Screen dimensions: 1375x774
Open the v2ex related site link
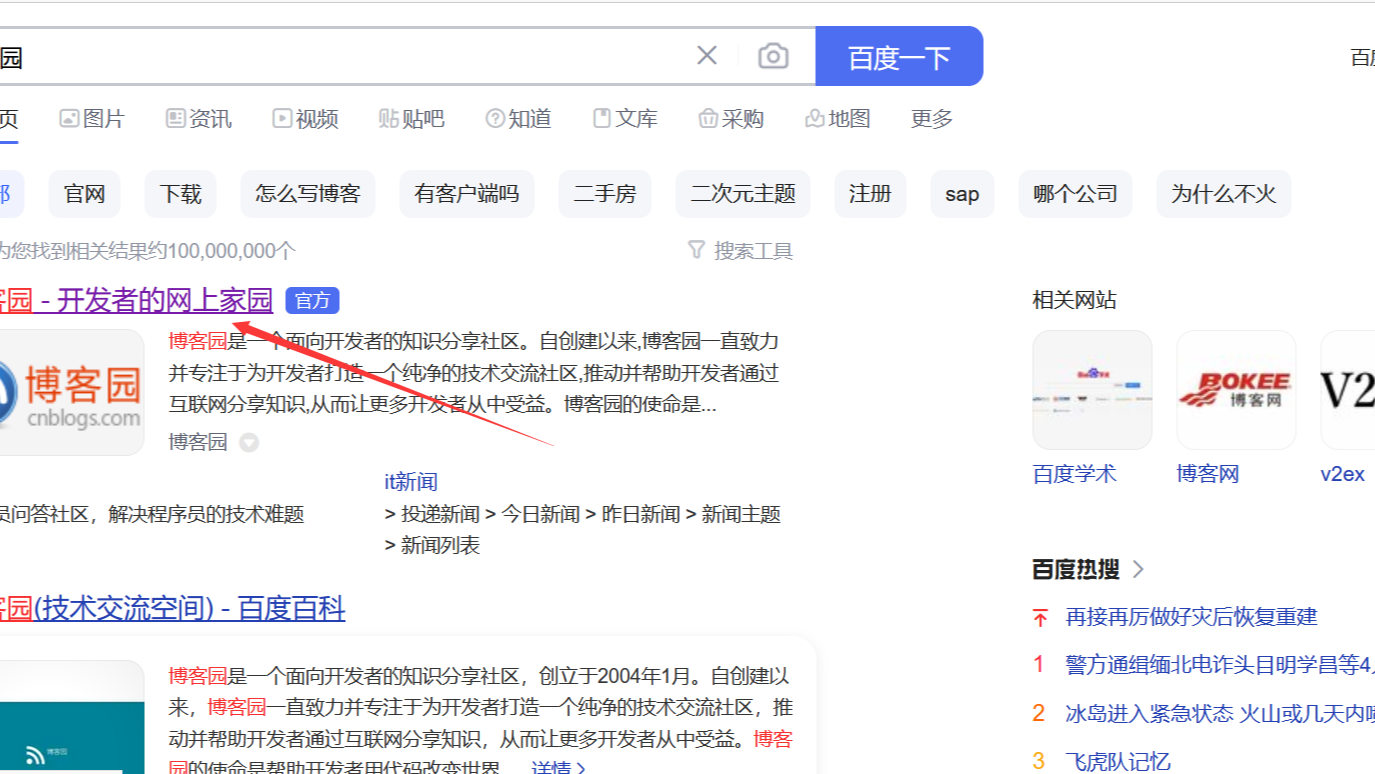click(1343, 474)
